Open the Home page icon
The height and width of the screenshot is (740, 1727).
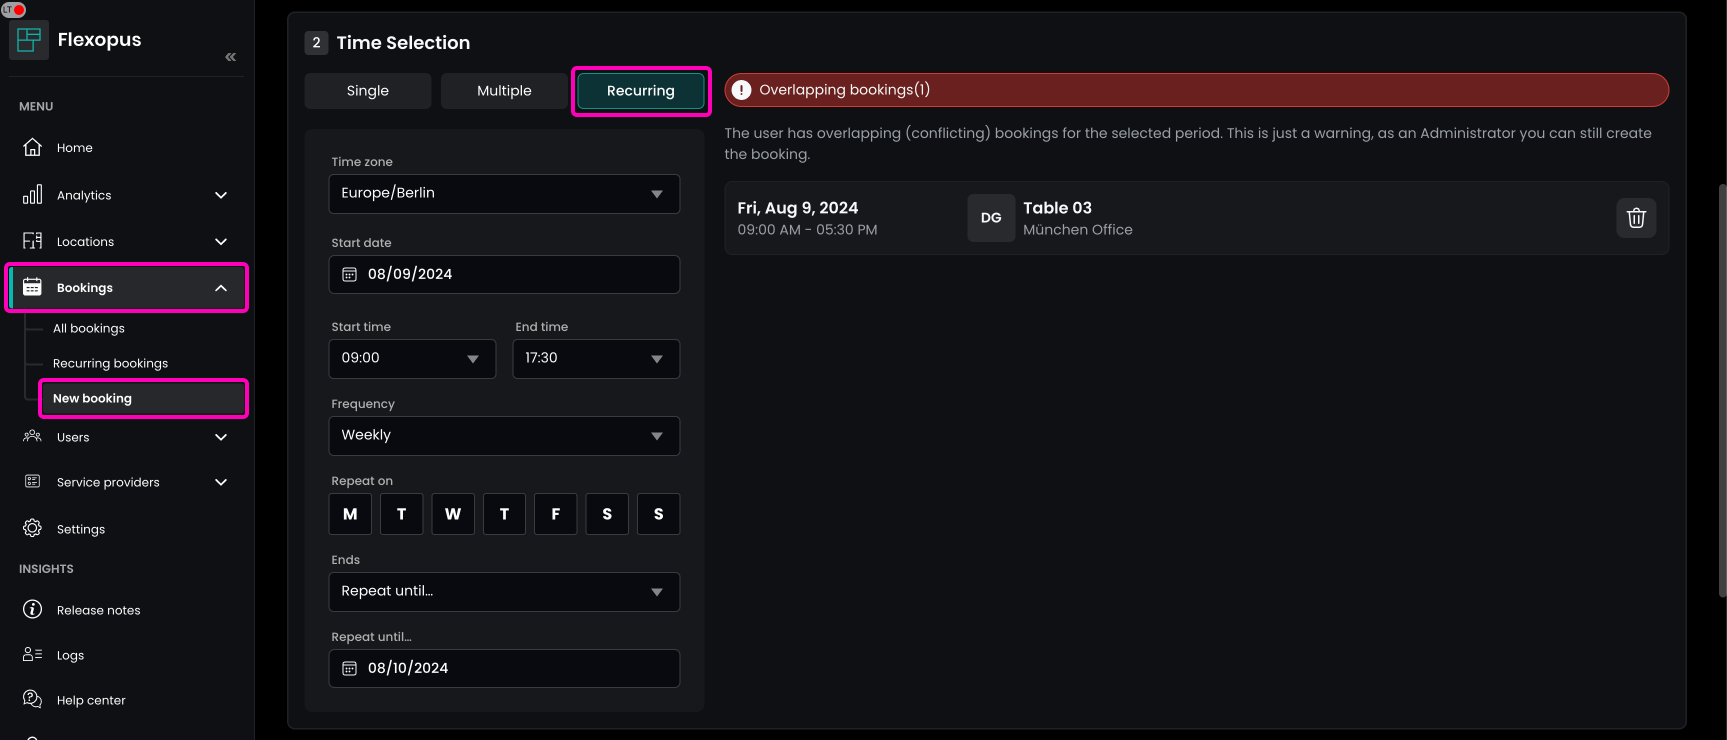(33, 147)
